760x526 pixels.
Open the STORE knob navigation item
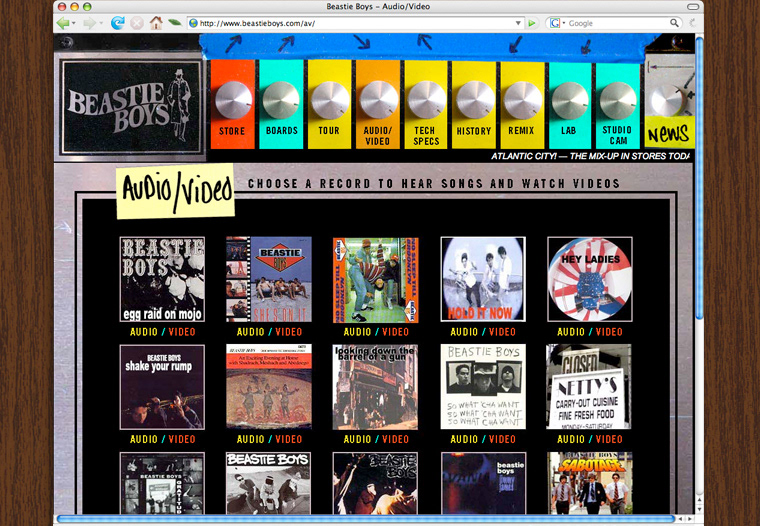pos(232,104)
